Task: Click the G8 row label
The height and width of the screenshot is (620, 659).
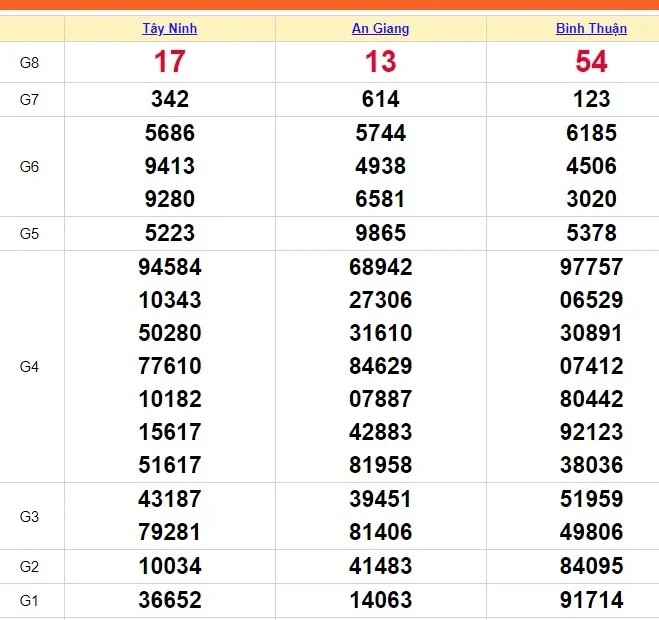Action: [30, 62]
